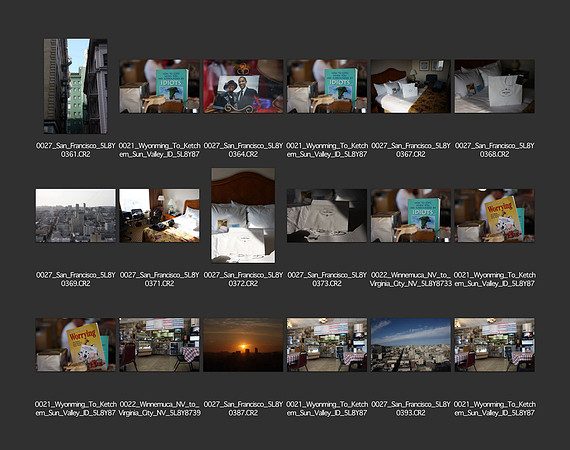The image size is (570, 450).
Task: Open the vertical headboard and pillows thumbnail
Action: tap(243, 215)
